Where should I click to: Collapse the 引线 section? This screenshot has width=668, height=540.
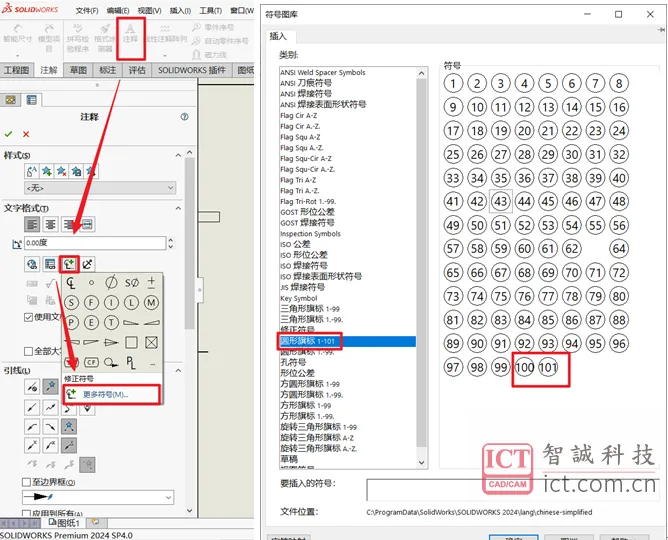click(178, 371)
